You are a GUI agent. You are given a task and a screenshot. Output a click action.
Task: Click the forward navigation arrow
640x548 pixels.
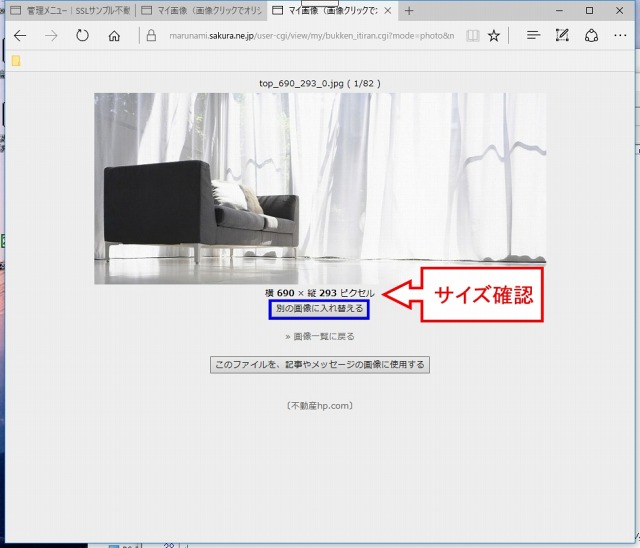[51, 36]
